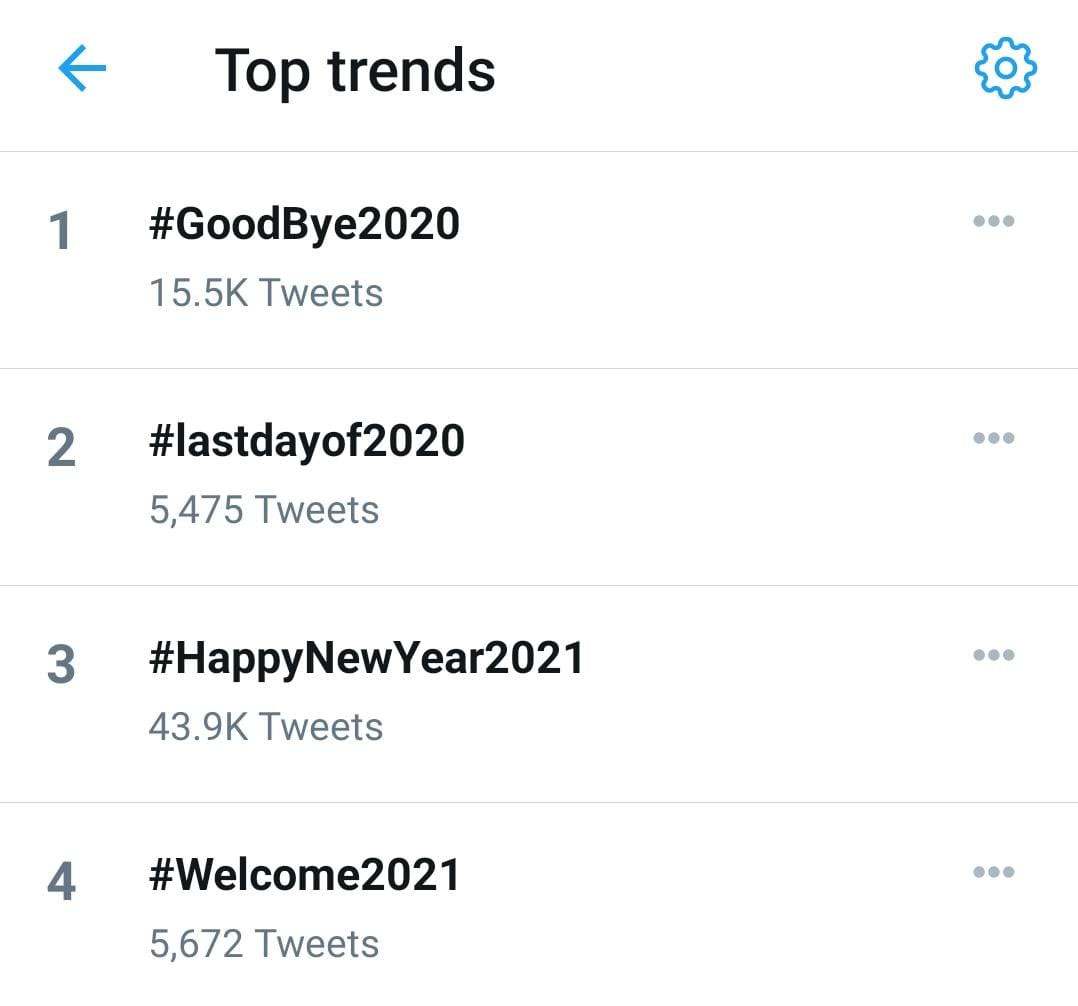Select the 5,475 Tweets count
This screenshot has width=1078, height=1006.
click(264, 510)
